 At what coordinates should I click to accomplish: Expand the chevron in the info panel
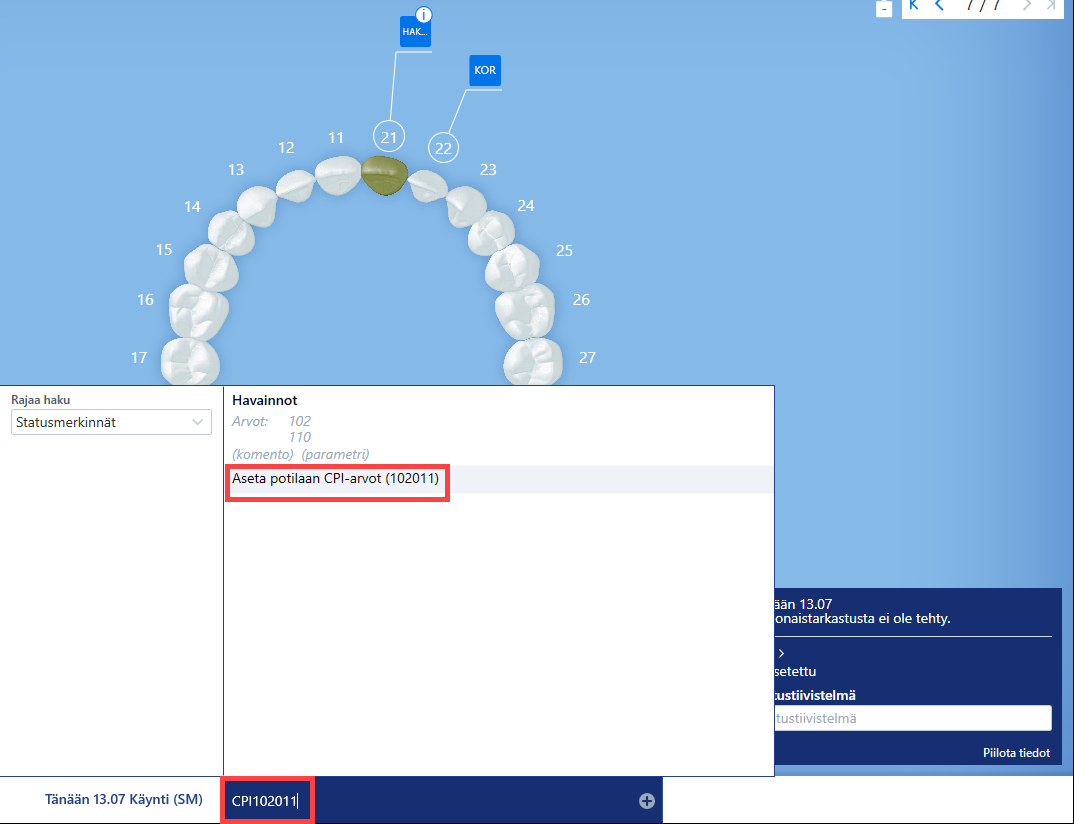[x=782, y=653]
